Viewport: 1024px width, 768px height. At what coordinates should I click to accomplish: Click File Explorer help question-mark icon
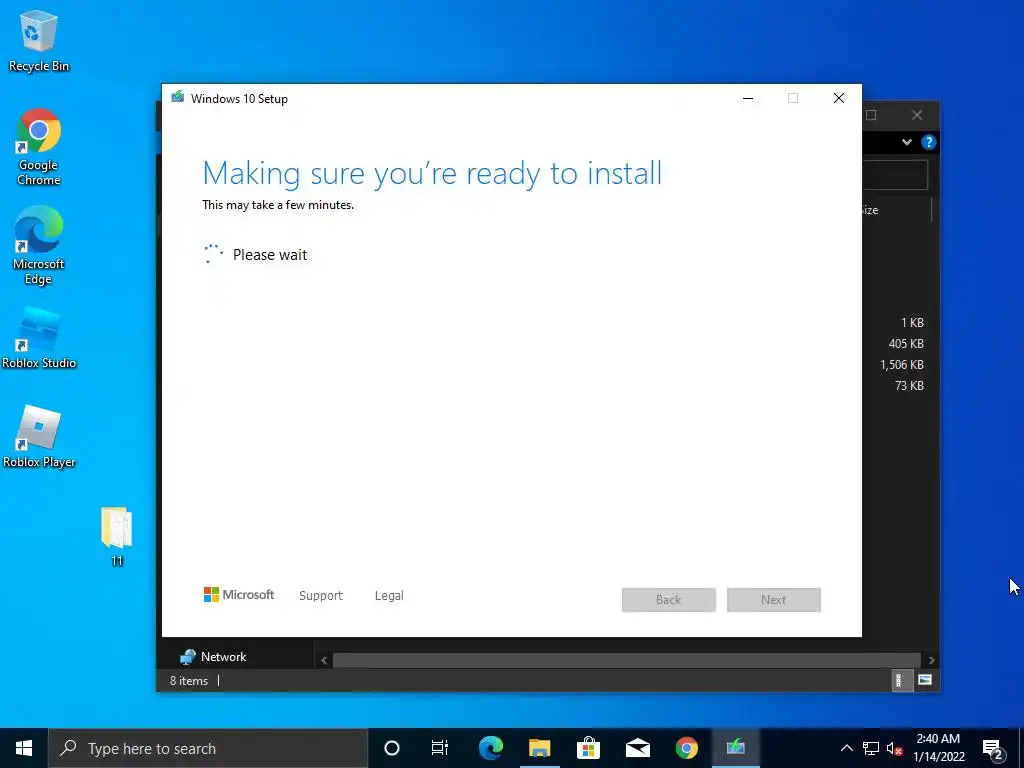928,142
